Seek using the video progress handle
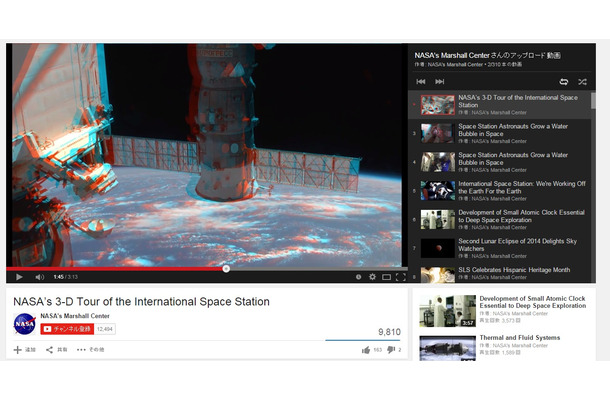Viewport: 610px width, 400px height. [226, 268]
